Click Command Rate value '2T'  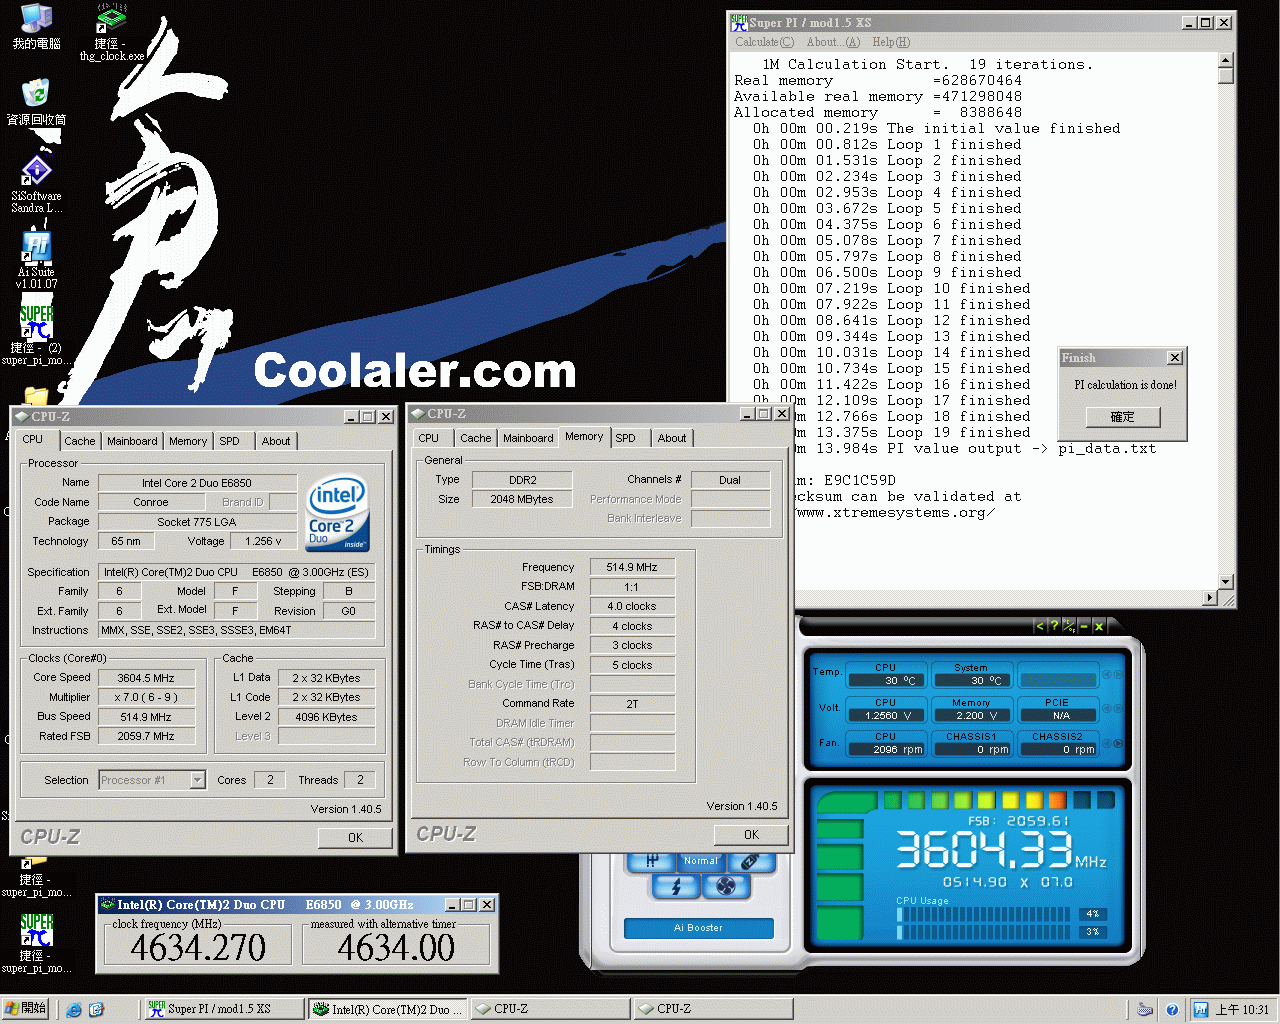click(x=632, y=704)
